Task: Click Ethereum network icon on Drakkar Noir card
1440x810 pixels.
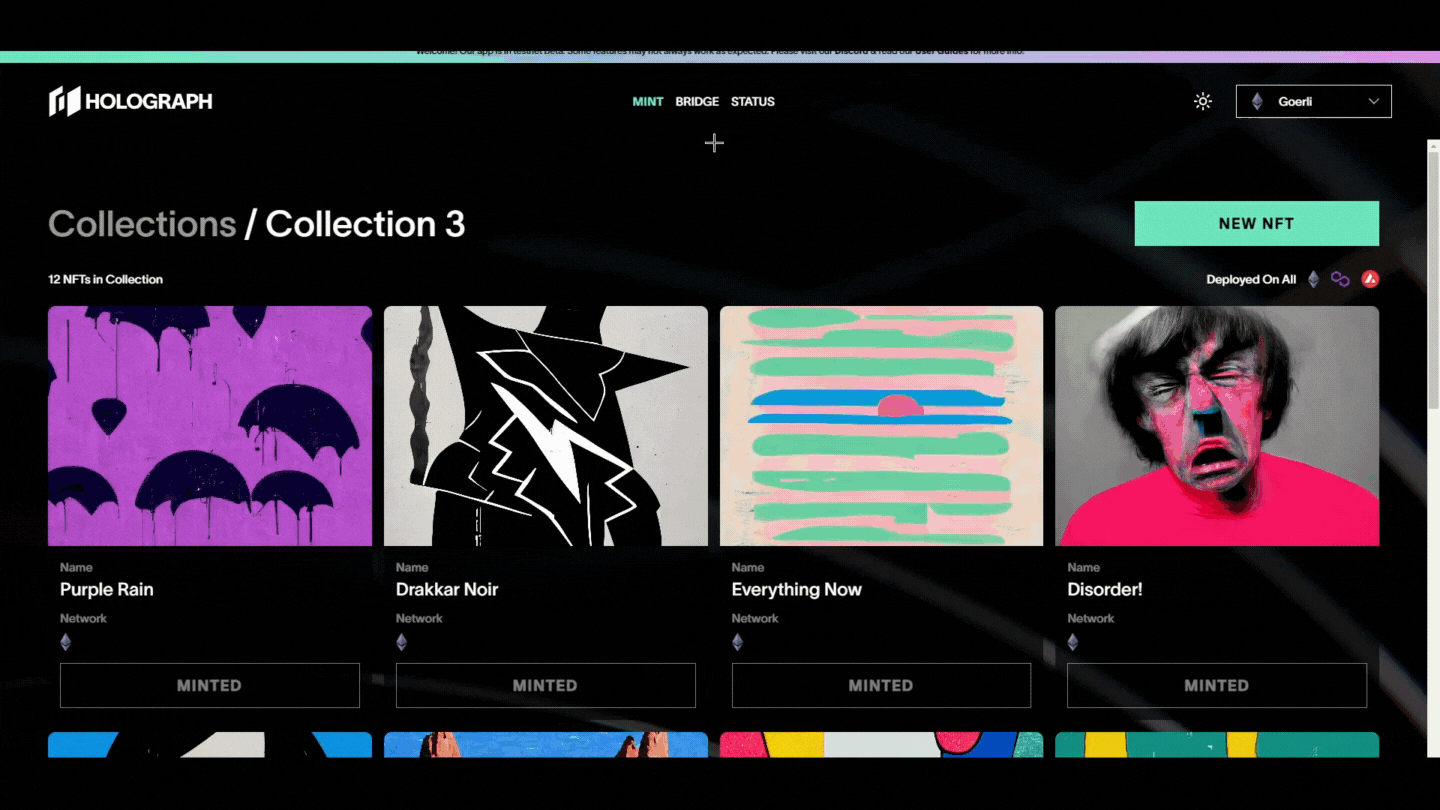Action: [402, 642]
